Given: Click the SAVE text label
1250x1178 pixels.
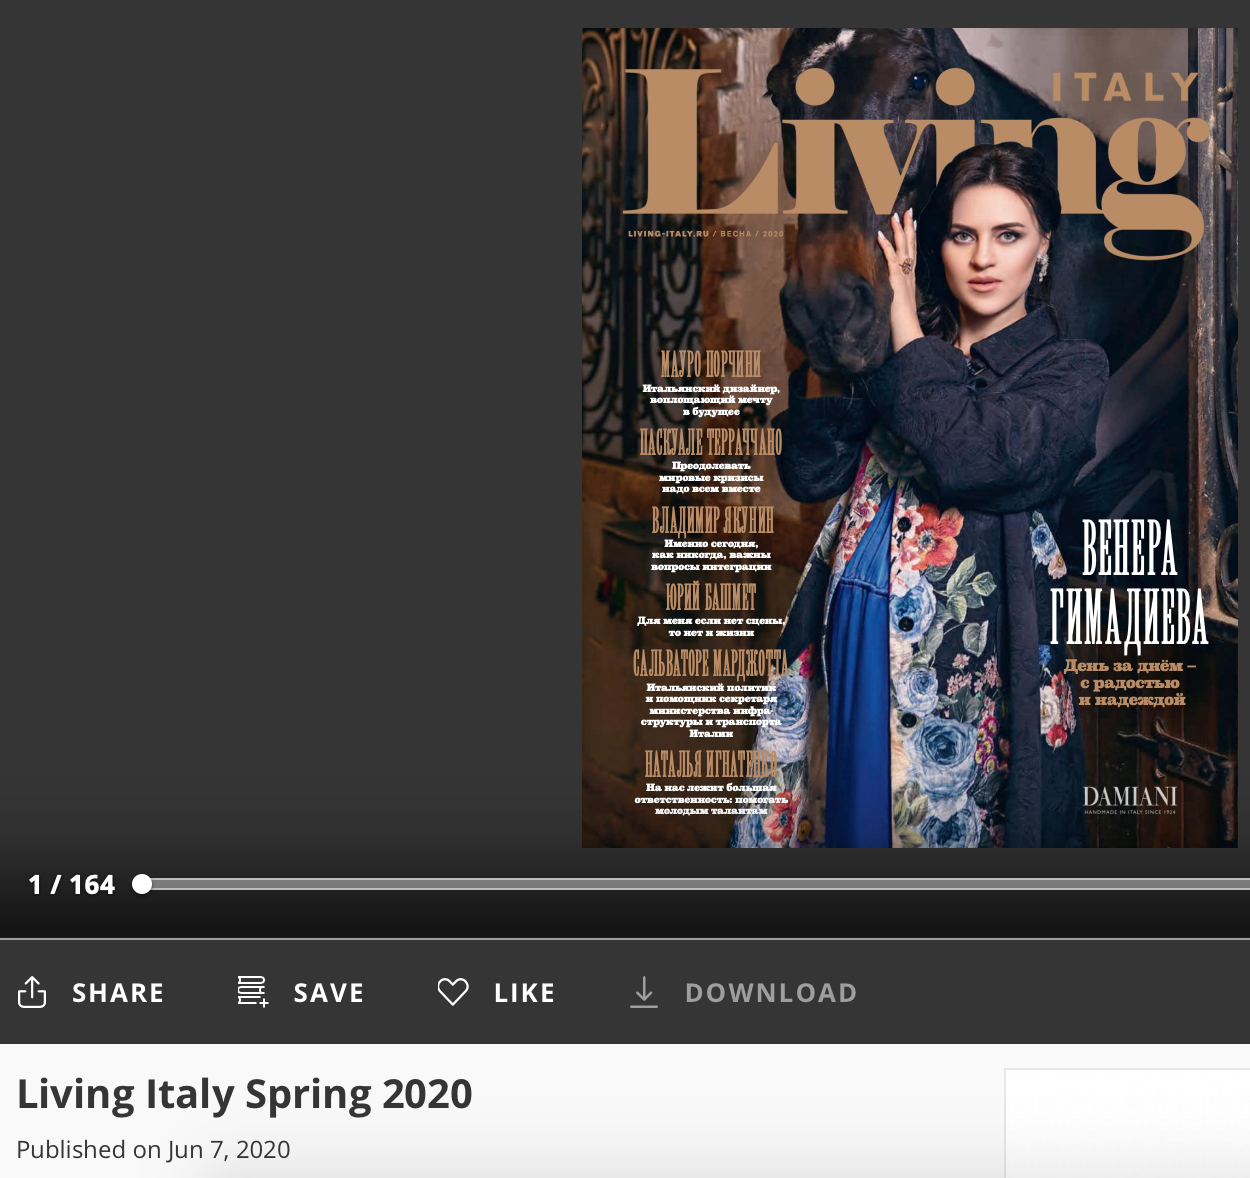Looking at the screenshot, I should [x=328, y=993].
